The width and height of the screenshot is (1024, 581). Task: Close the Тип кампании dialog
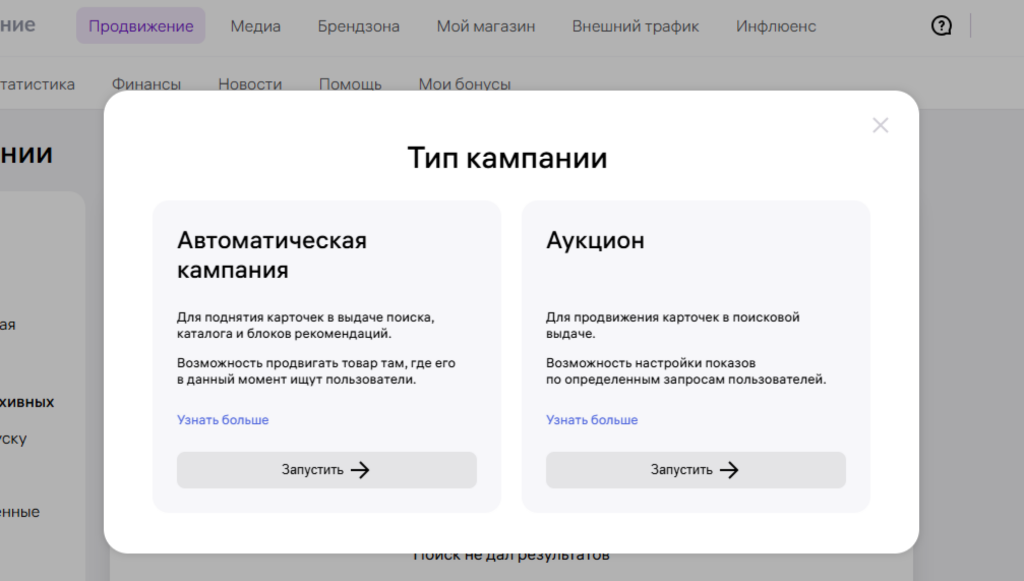[x=880, y=125]
